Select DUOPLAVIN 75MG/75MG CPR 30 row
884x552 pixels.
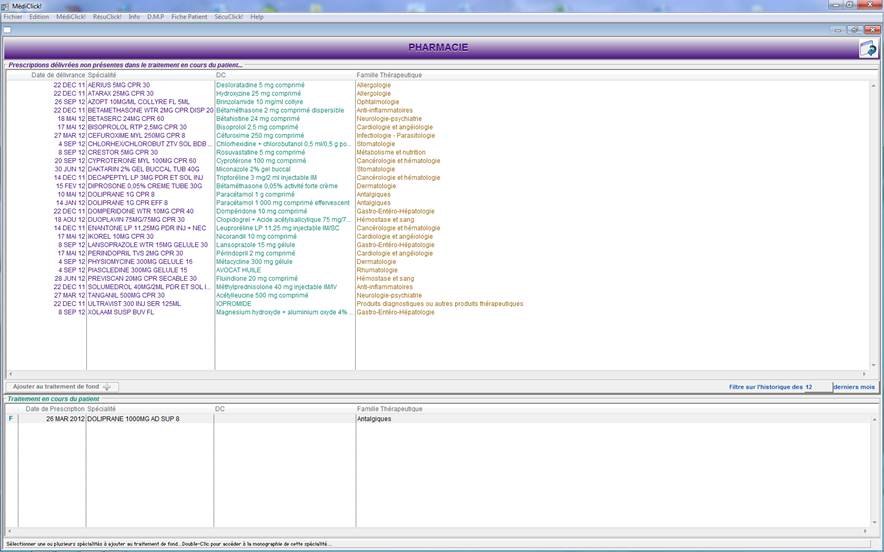pos(437,220)
